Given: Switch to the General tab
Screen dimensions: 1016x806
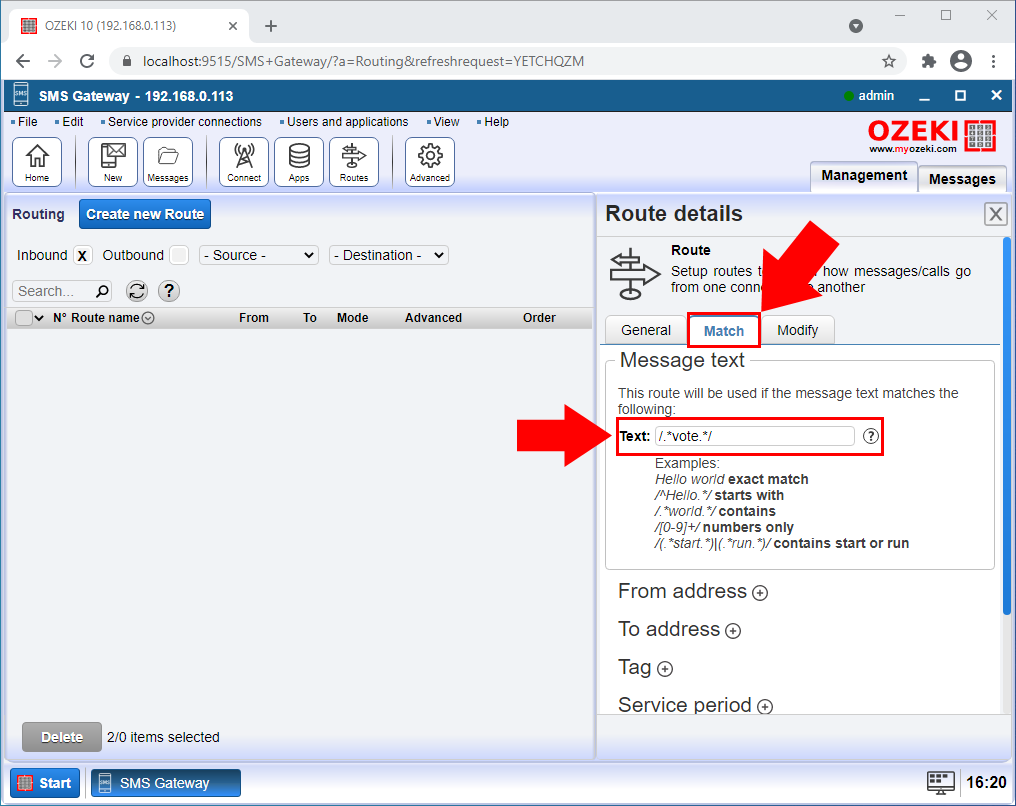Looking at the screenshot, I should pyautogui.click(x=645, y=330).
